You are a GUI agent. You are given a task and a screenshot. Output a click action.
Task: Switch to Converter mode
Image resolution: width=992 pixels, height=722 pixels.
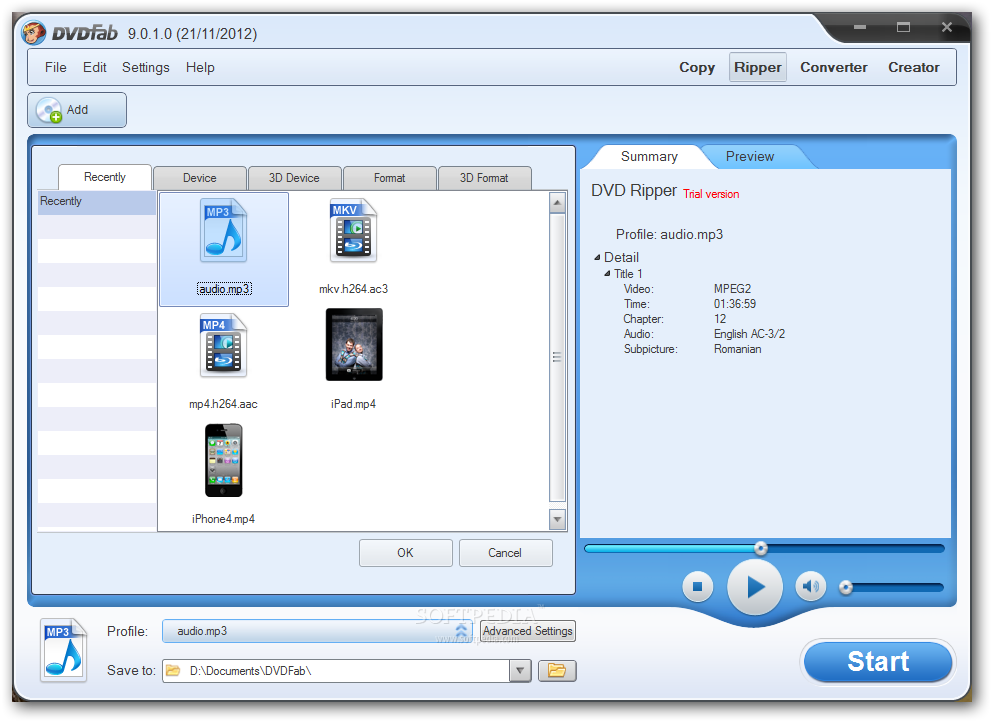(x=833, y=68)
